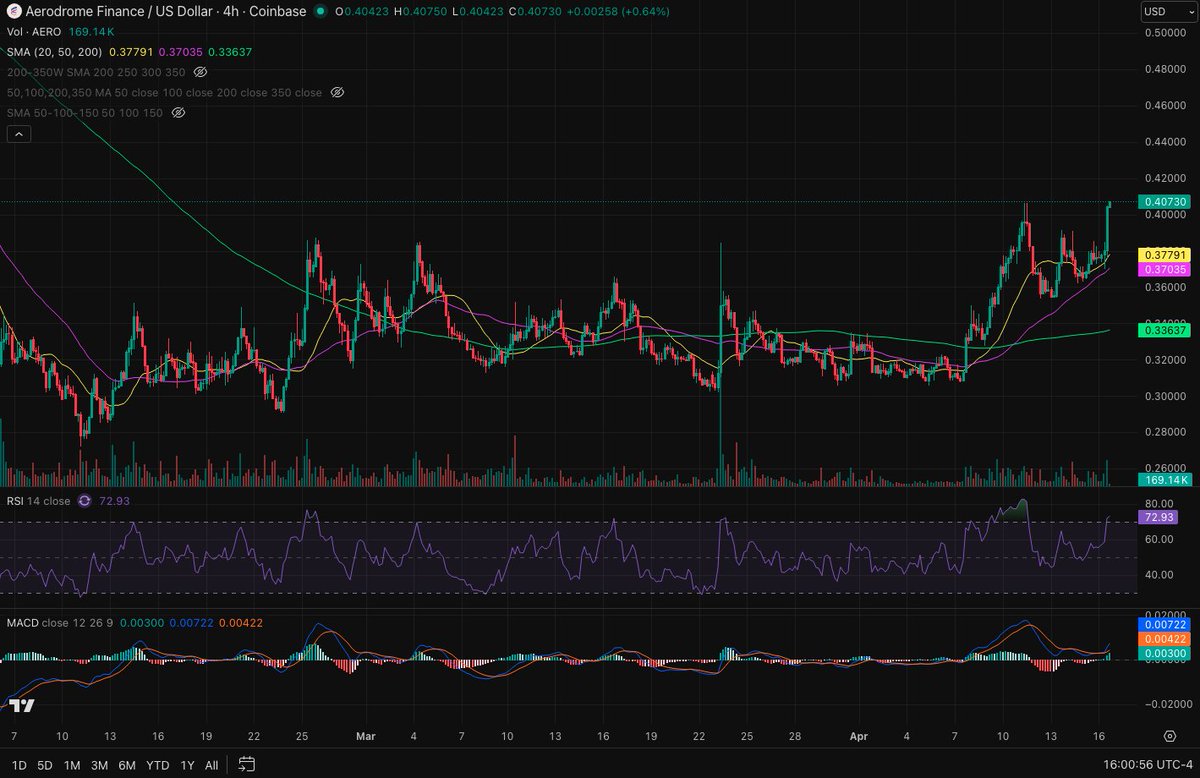
Task: Click the +0.00258 (+0.64%) change value
Action: (x=620, y=11)
